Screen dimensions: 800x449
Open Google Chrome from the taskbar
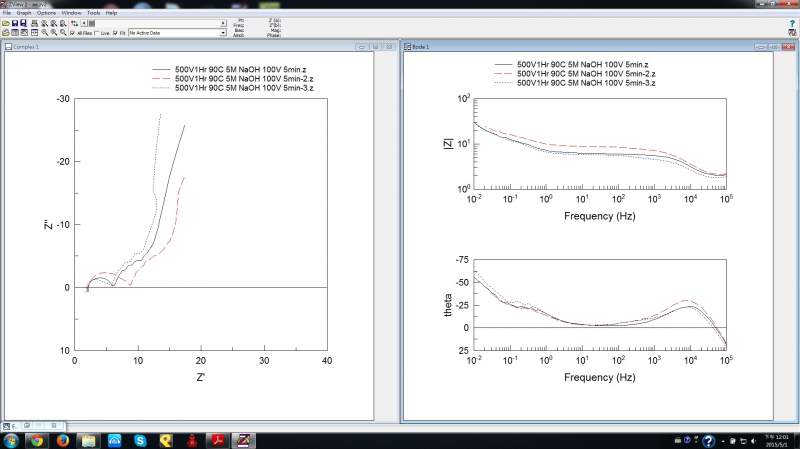point(37,440)
